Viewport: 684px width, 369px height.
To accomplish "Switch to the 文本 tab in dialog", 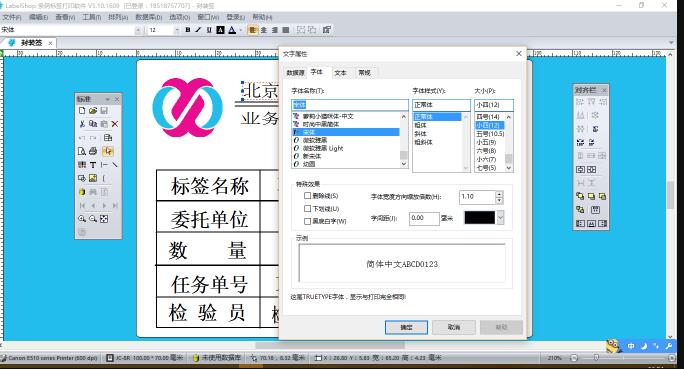I will pyautogui.click(x=340, y=73).
